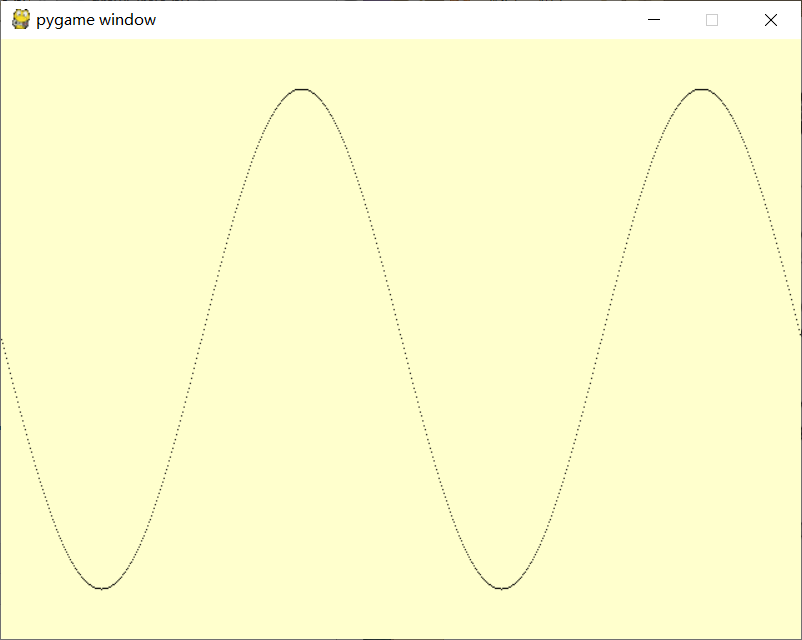Click the "pygame window" title text
The image size is (802, 640).
(x=96, y=20)
